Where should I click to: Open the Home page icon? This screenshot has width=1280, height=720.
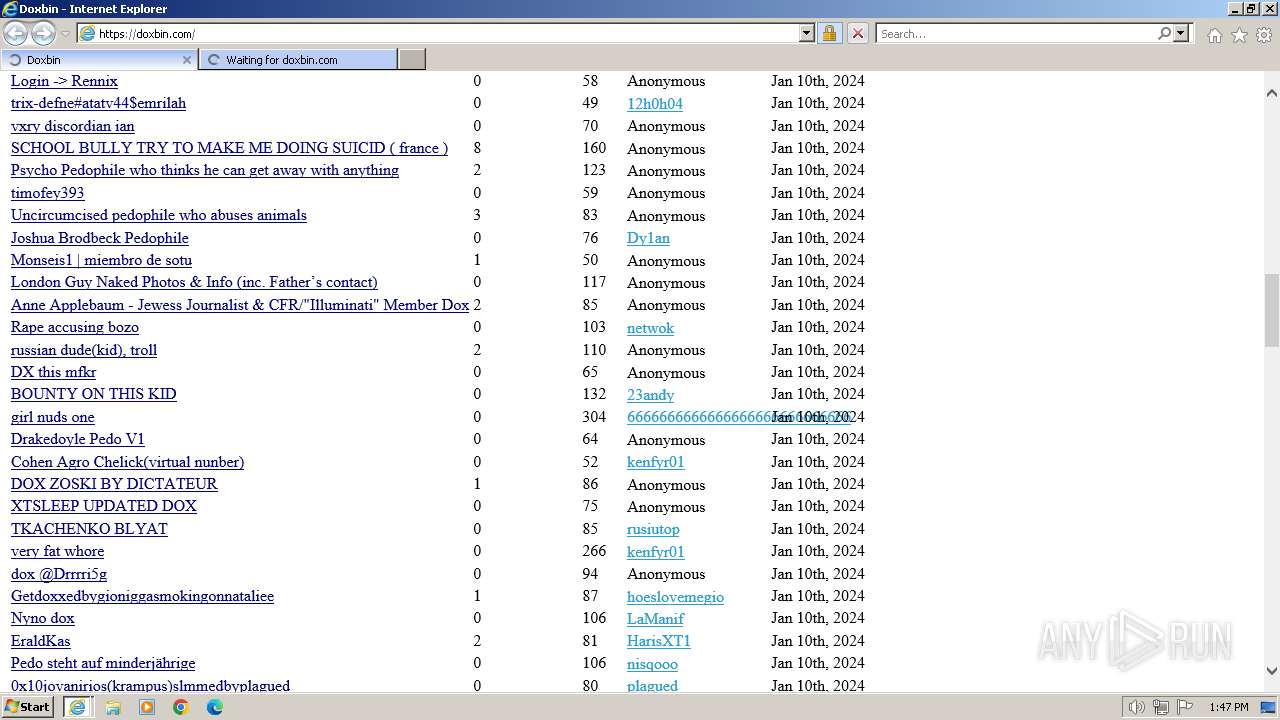click(1214, 35)
